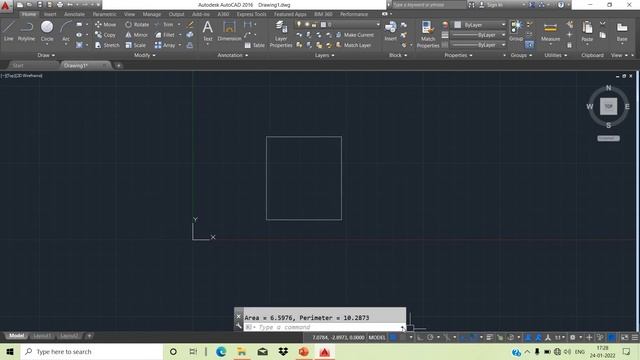
Task: Open the AutoCAD application menu
Action: (5, 5)
